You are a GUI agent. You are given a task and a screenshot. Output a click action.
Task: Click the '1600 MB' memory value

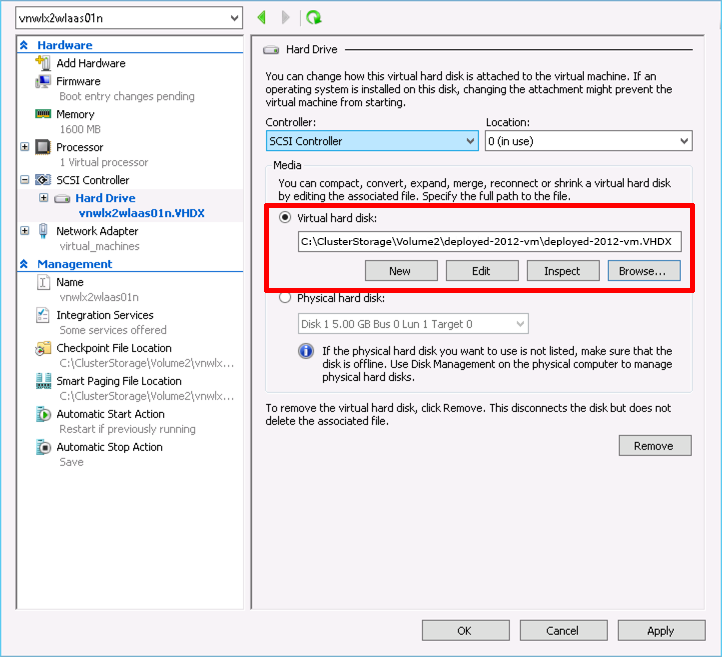[80, 129]
